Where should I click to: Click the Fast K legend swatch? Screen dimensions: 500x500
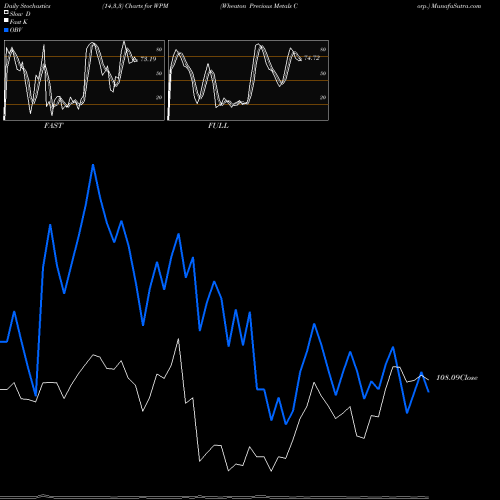pos(6,21)
